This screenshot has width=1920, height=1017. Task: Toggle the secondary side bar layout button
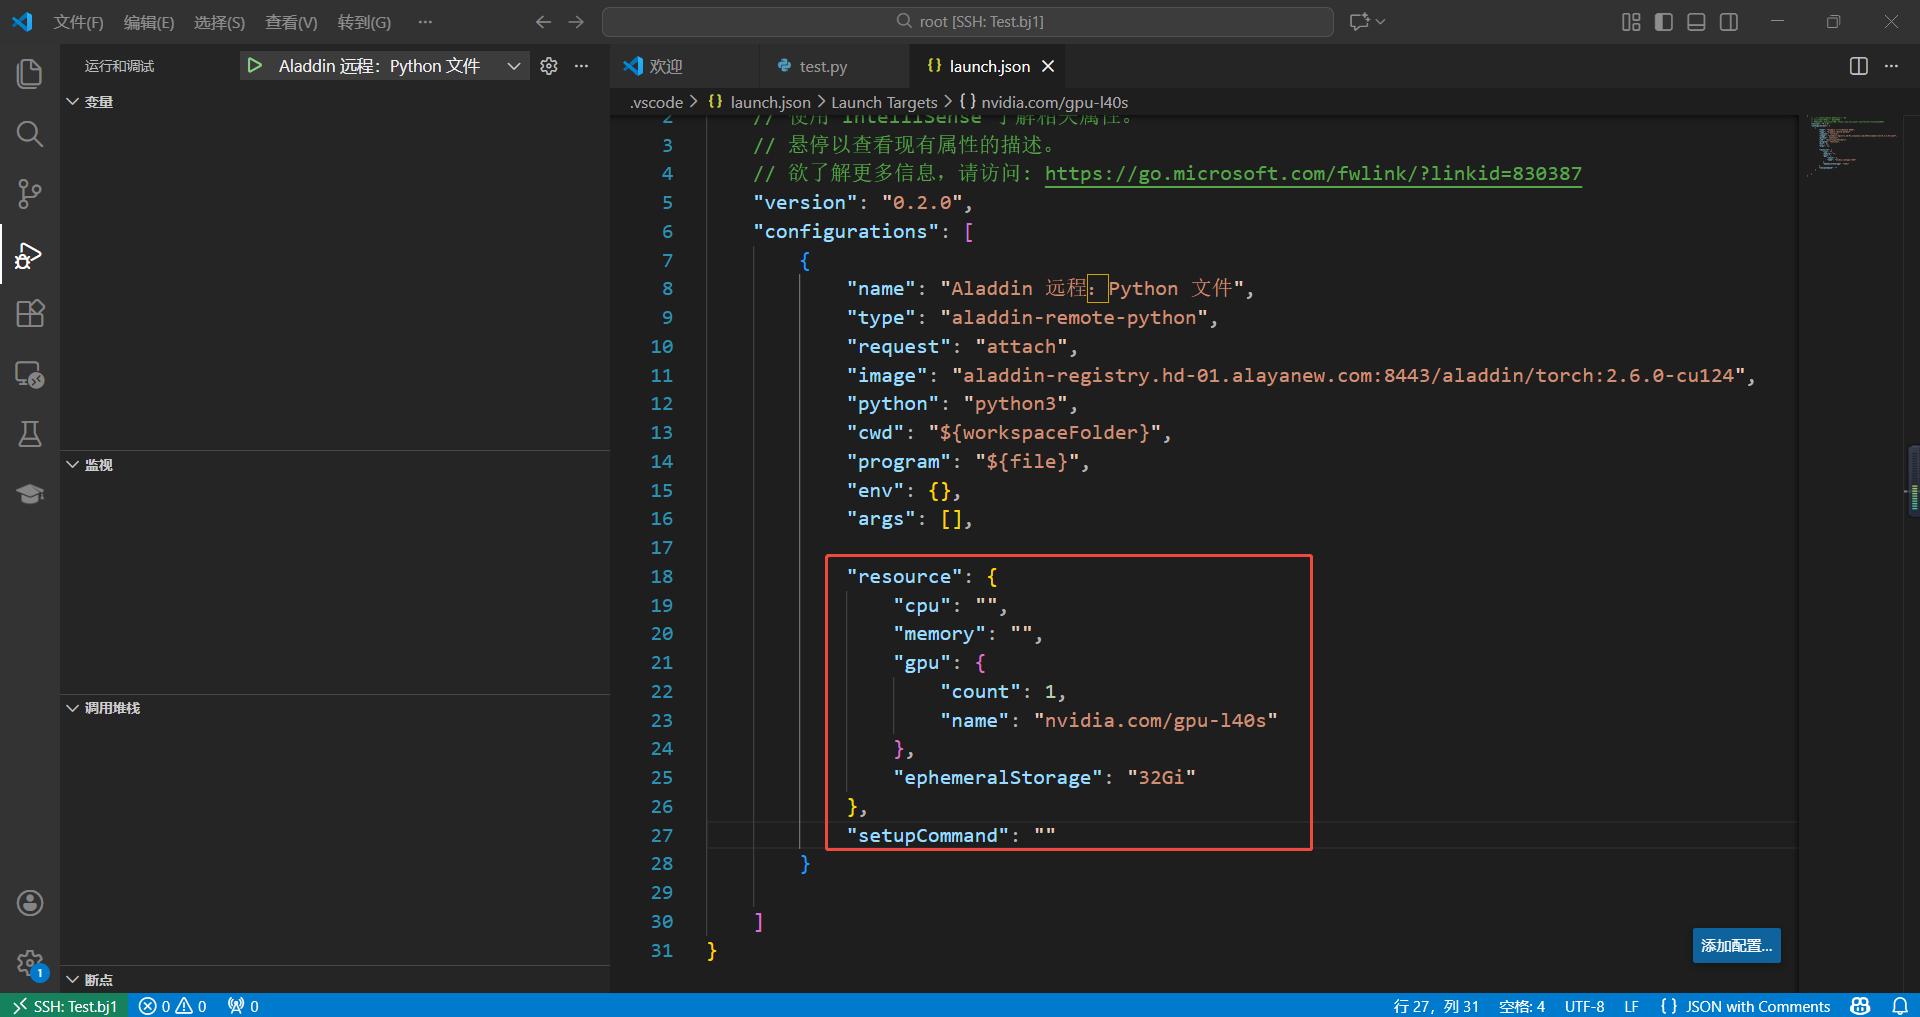pyautogui.click(x=1729, y=22)
